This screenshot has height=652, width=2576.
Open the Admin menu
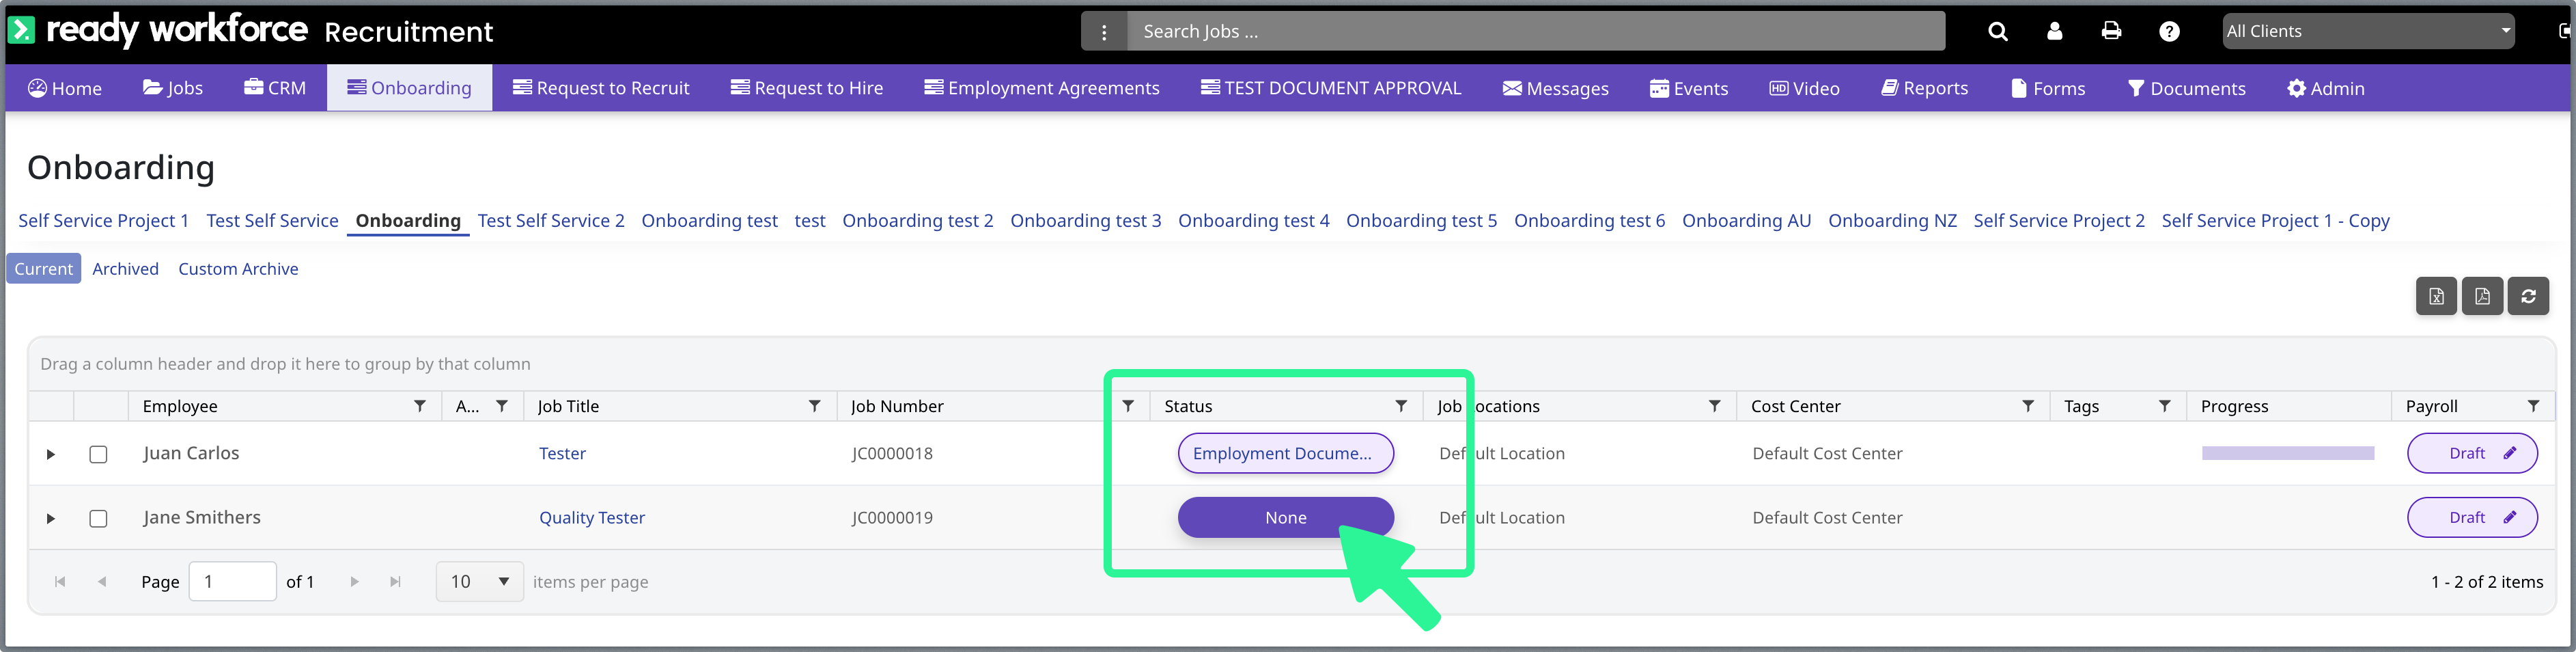[x=2326, y=88]
